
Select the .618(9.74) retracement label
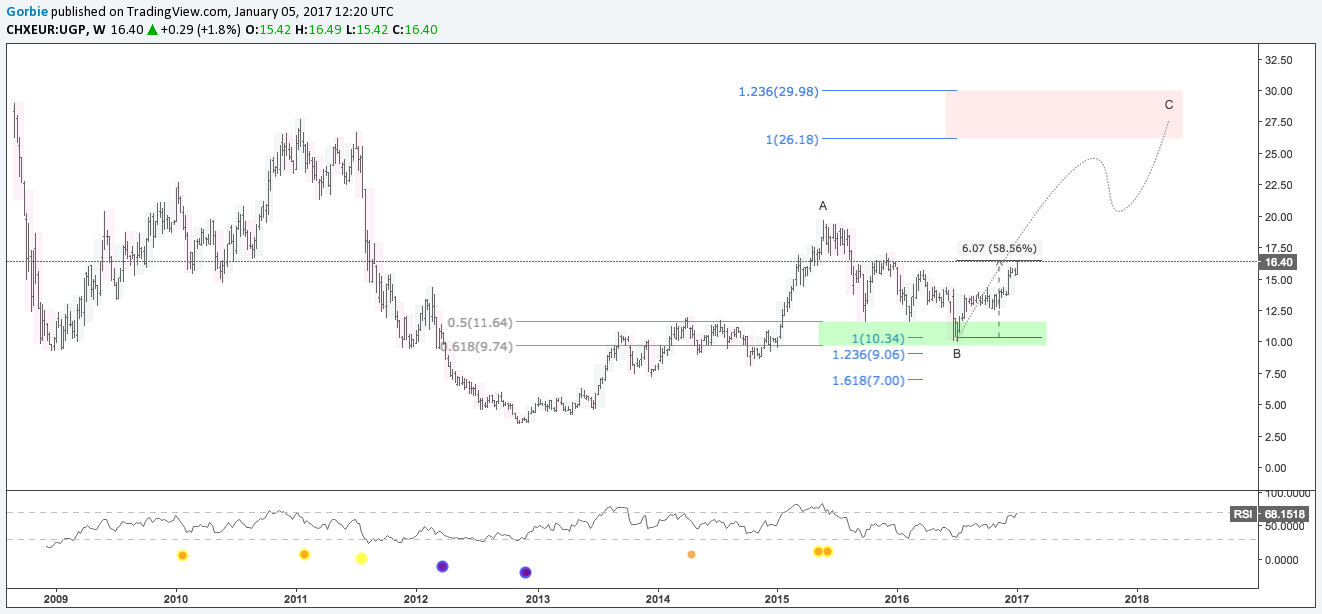477,346
